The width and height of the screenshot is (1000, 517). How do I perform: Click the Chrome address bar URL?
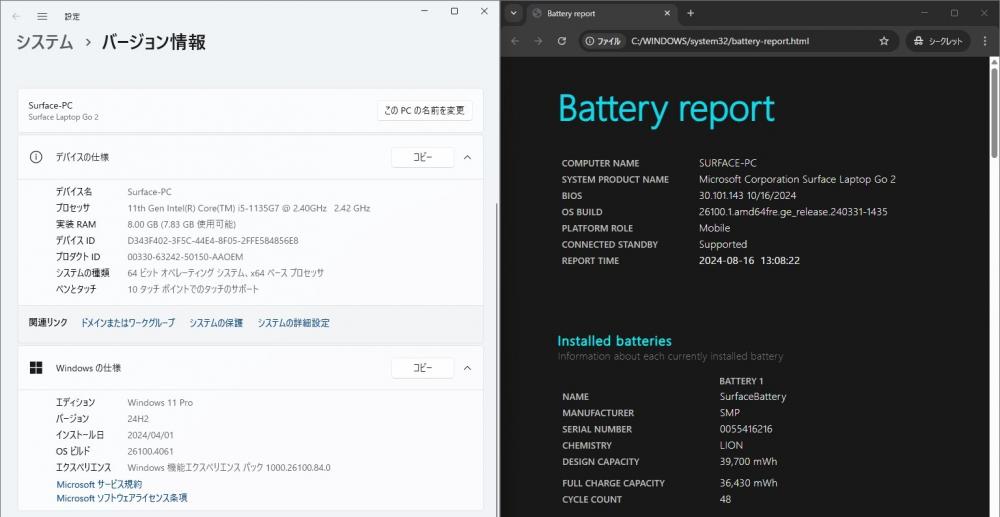pos(720,41)
